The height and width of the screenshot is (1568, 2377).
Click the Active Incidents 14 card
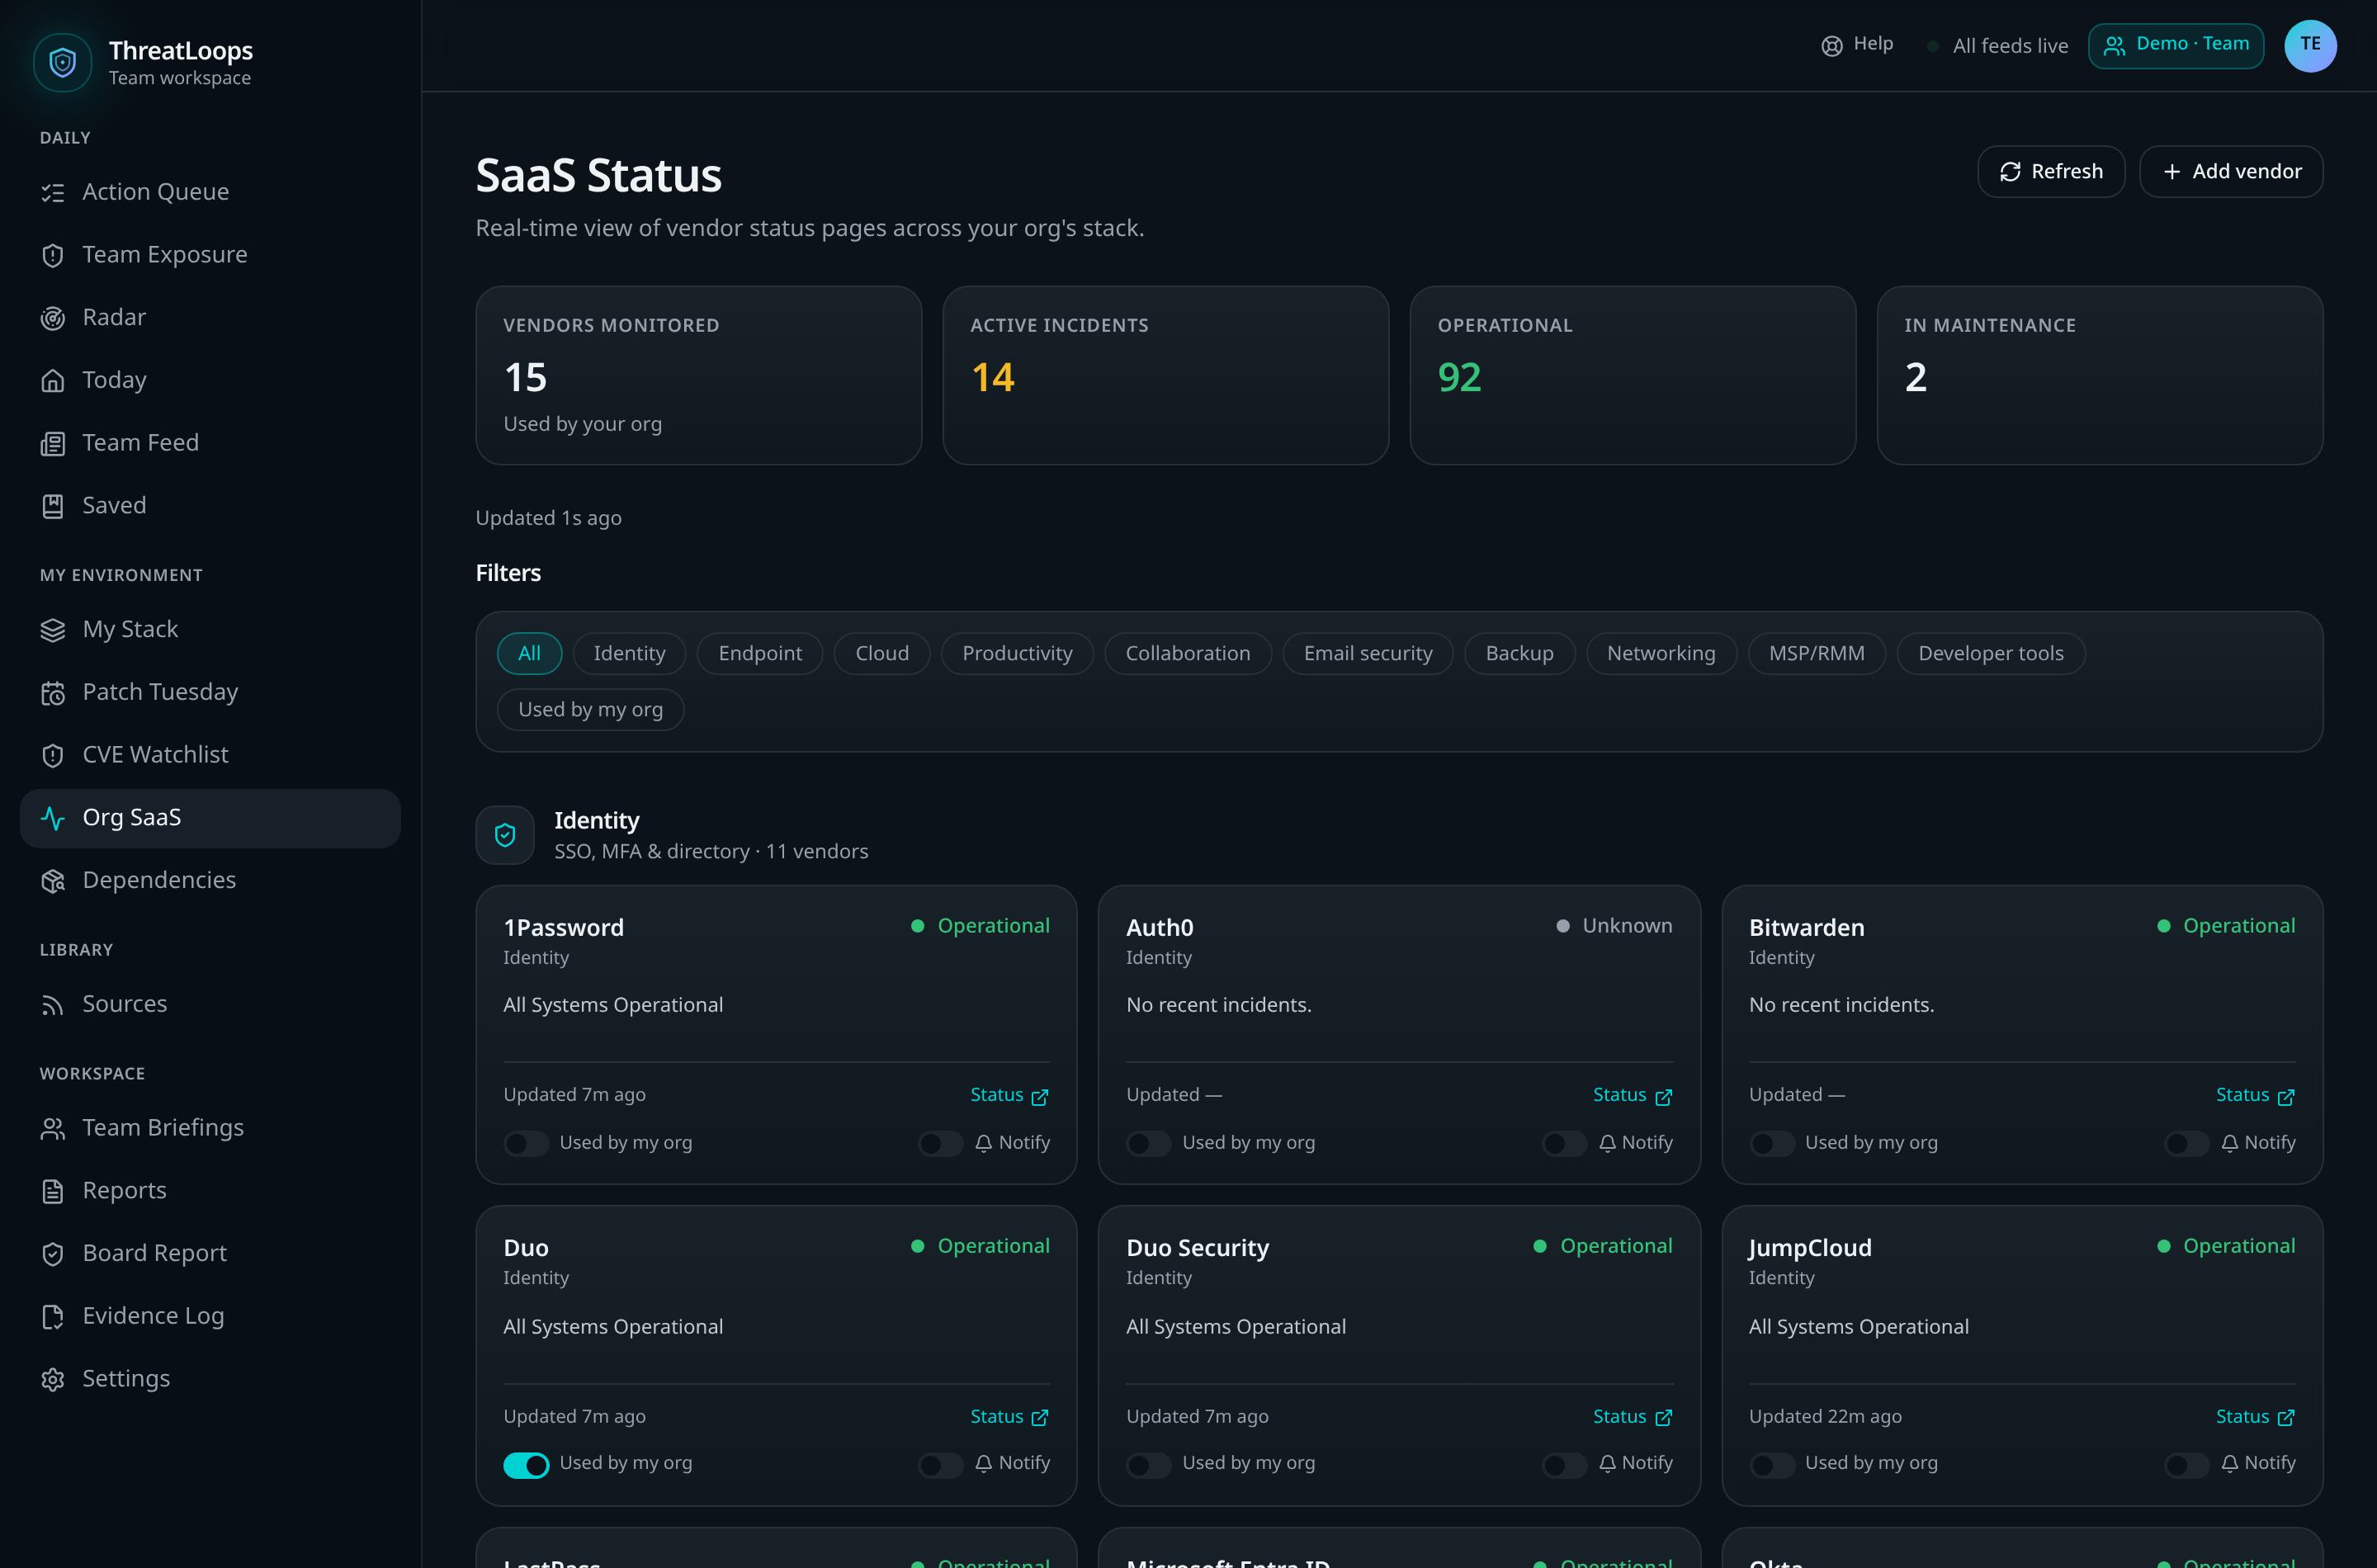pyautogui.click(x=1166, y=376)
